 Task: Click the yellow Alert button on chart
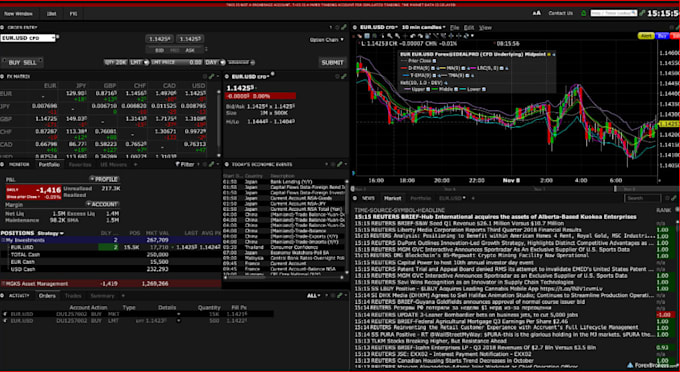(x=646, y=36)
